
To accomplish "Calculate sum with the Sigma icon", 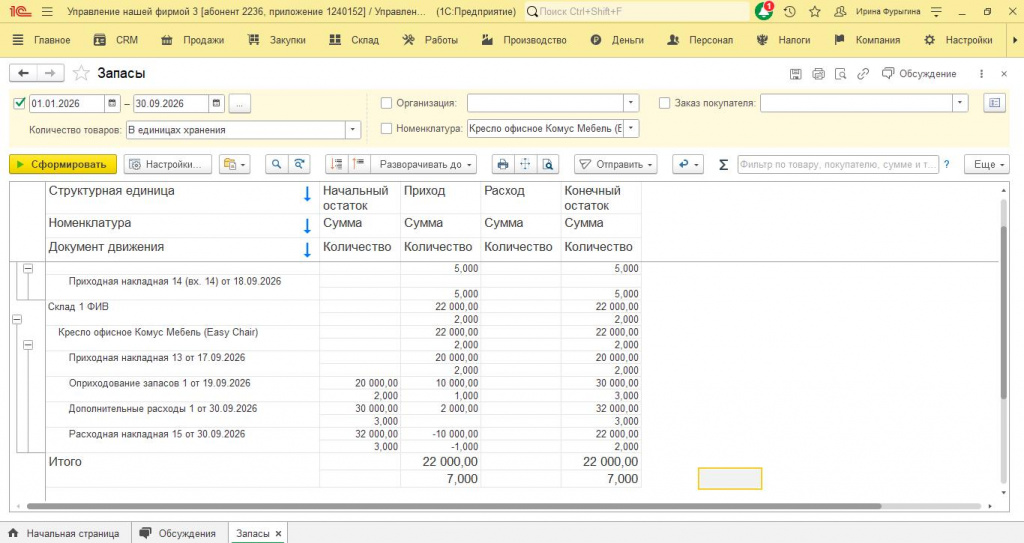I will 723,165.
